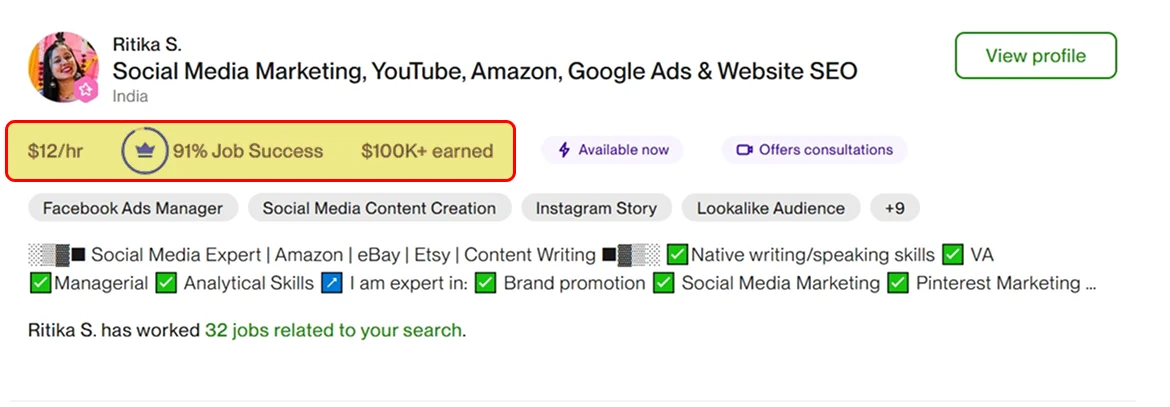Click the 91% Job Success text
The width and height of the screenshot is (1170, 407).
click(248, 151)
